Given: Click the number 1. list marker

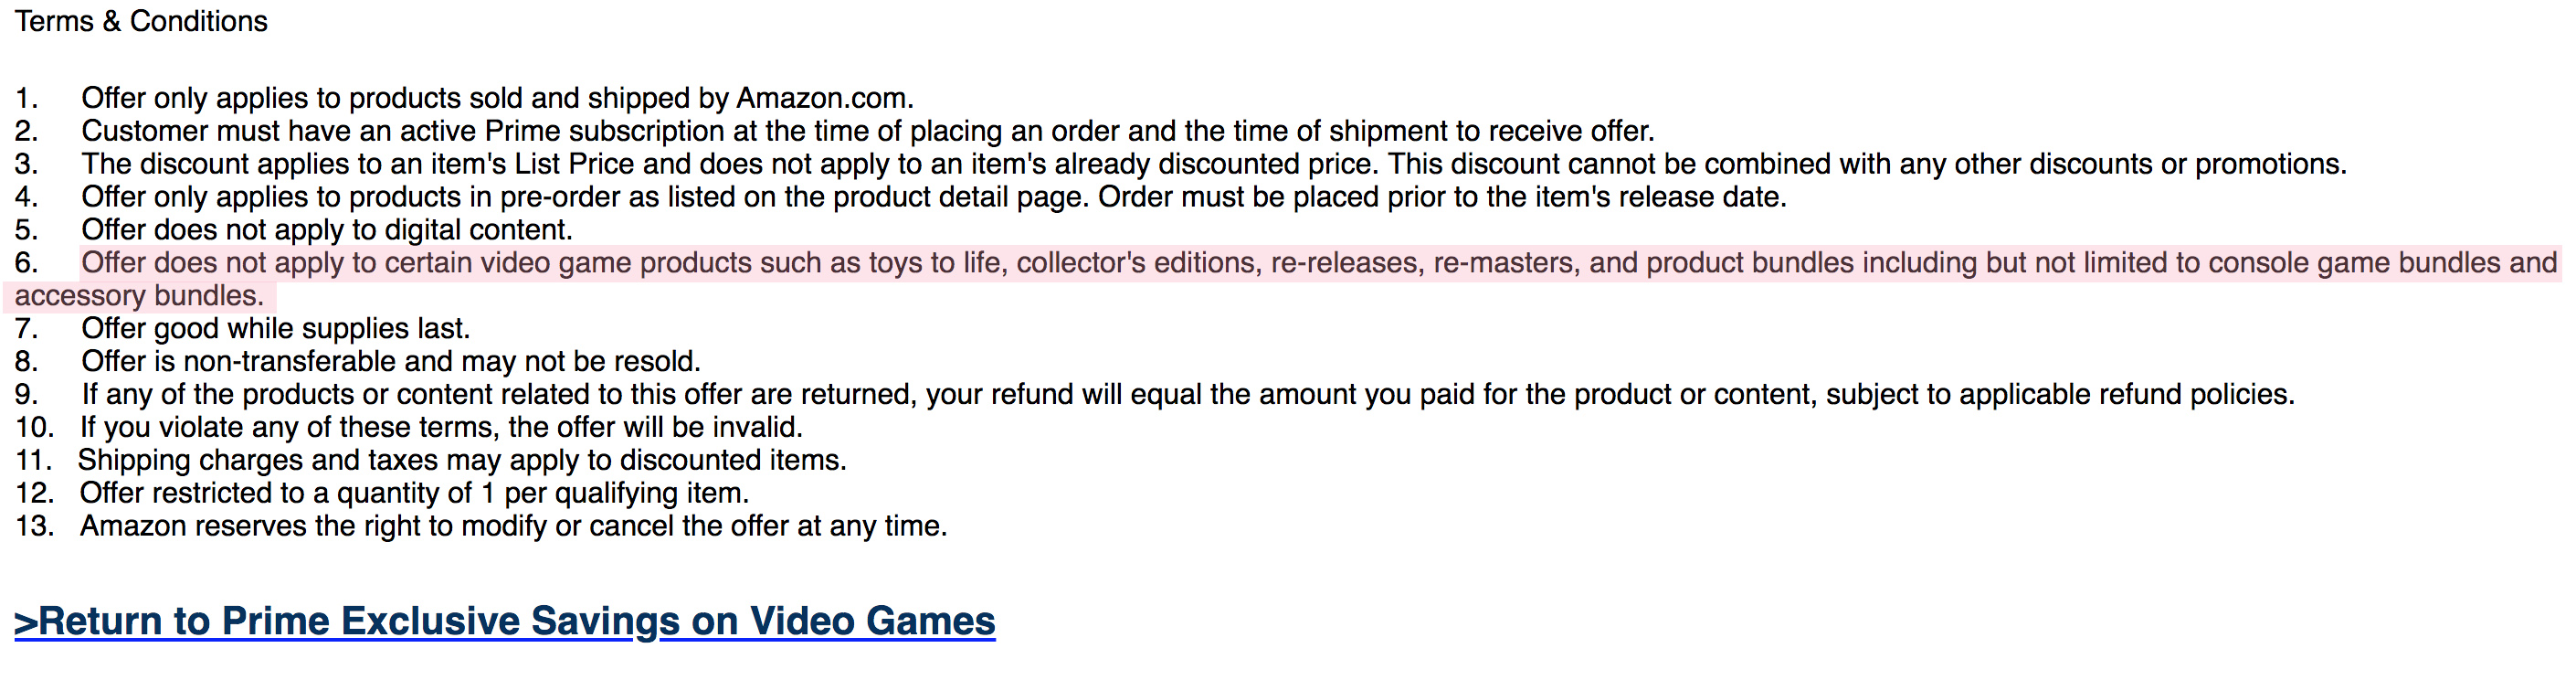Looking at the screenshot, I should click(26, 98).
